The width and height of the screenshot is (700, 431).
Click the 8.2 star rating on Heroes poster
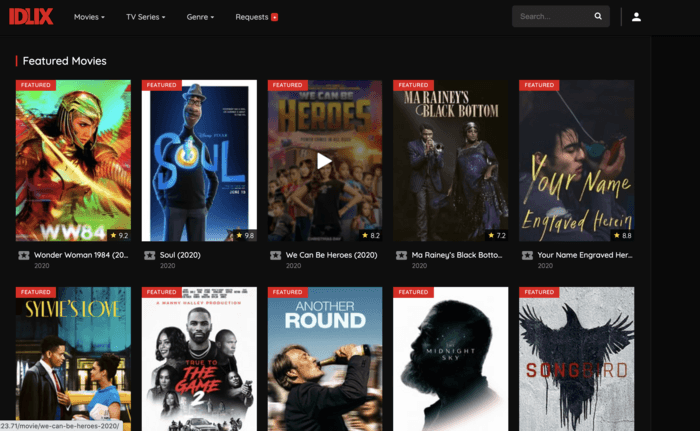click(371, 235)
